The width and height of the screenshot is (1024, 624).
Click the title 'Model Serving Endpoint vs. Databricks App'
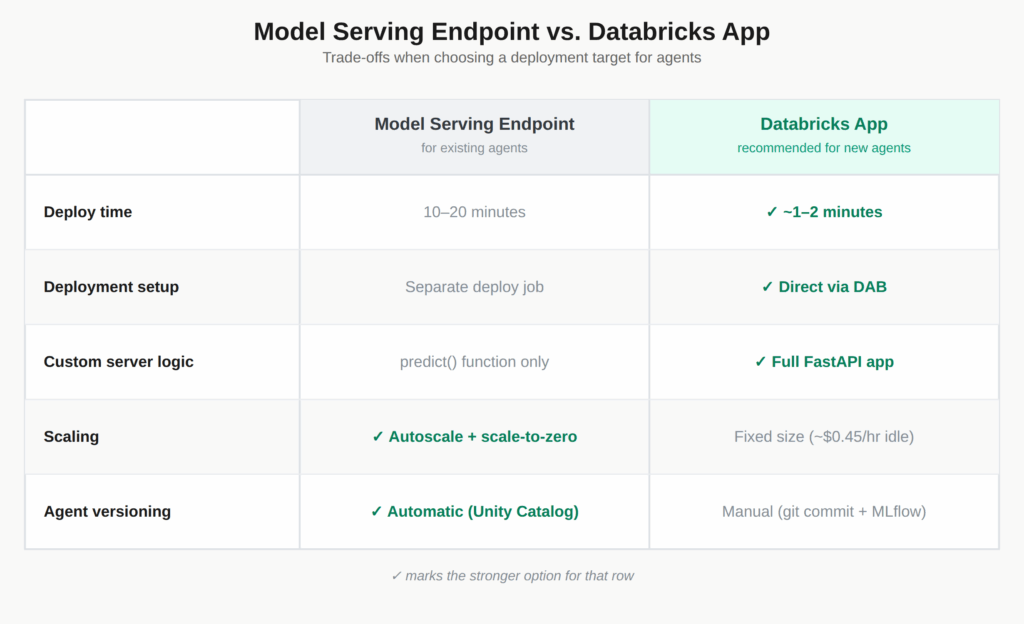click(x=511, y=31)
